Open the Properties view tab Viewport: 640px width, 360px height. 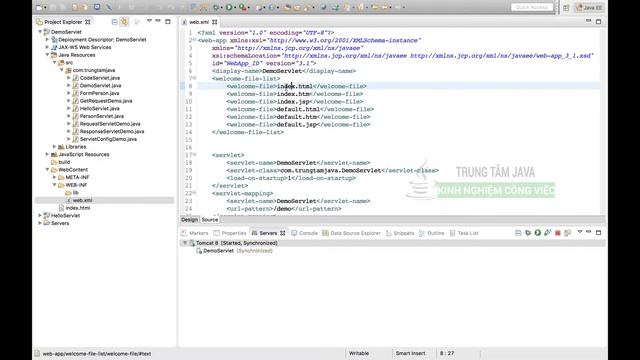pos(230,233)
